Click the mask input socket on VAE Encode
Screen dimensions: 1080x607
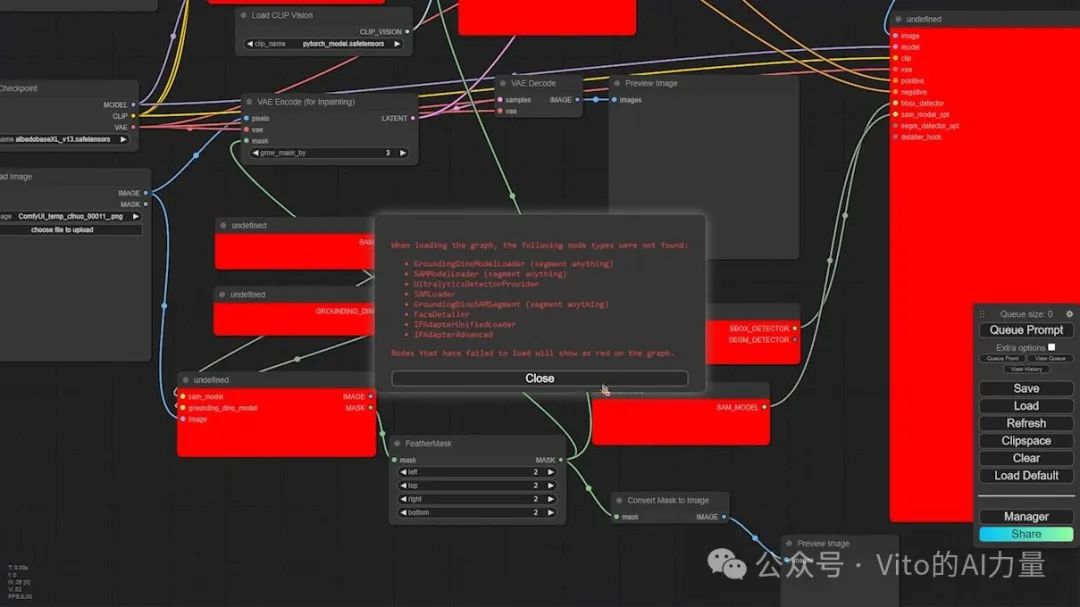[x=247, y=141]
